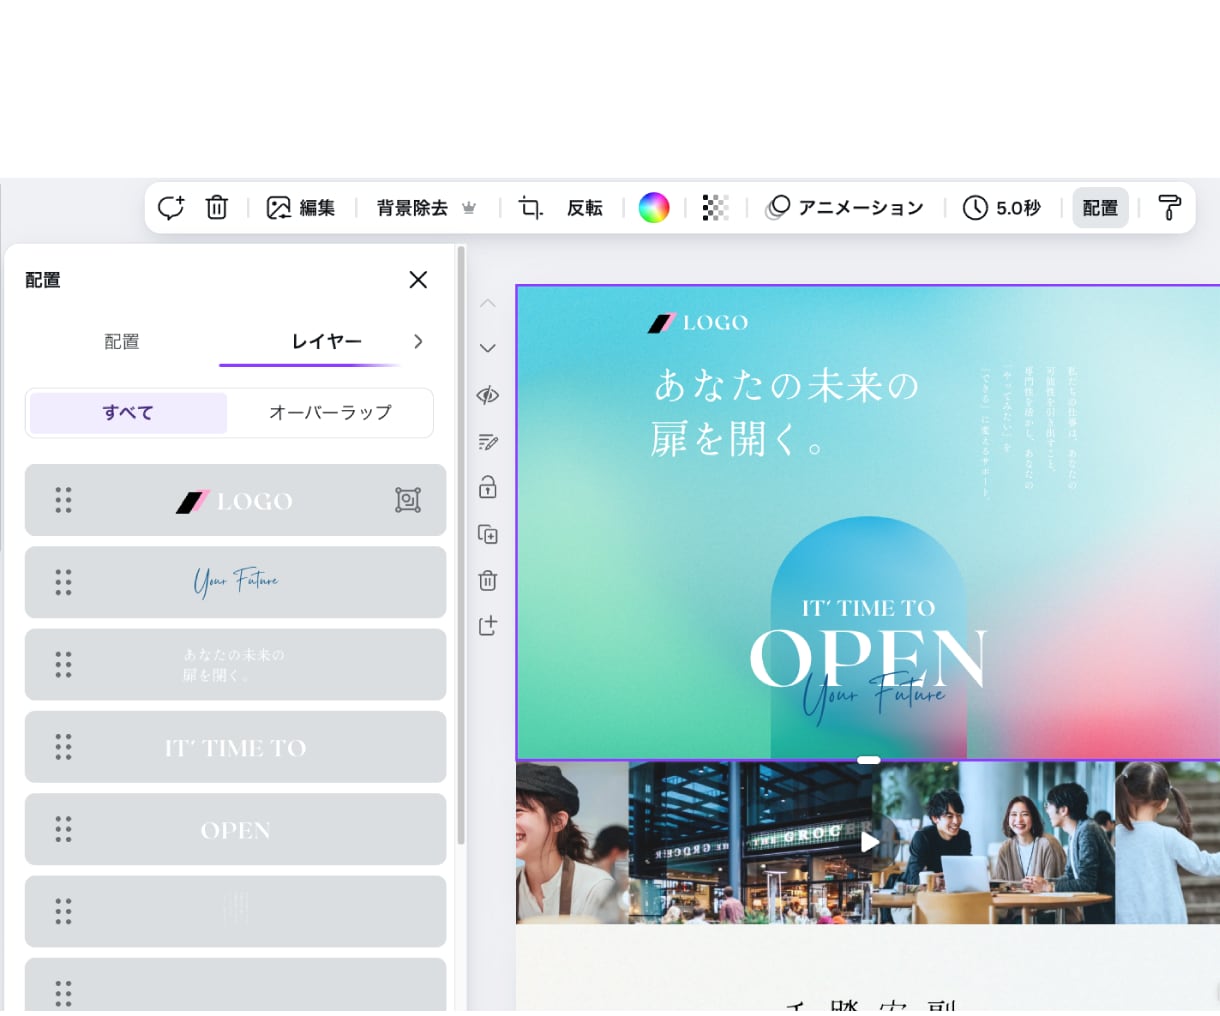Open 編集 image edit button
Screen dimensions: 1220x1016
click(300, 207)
